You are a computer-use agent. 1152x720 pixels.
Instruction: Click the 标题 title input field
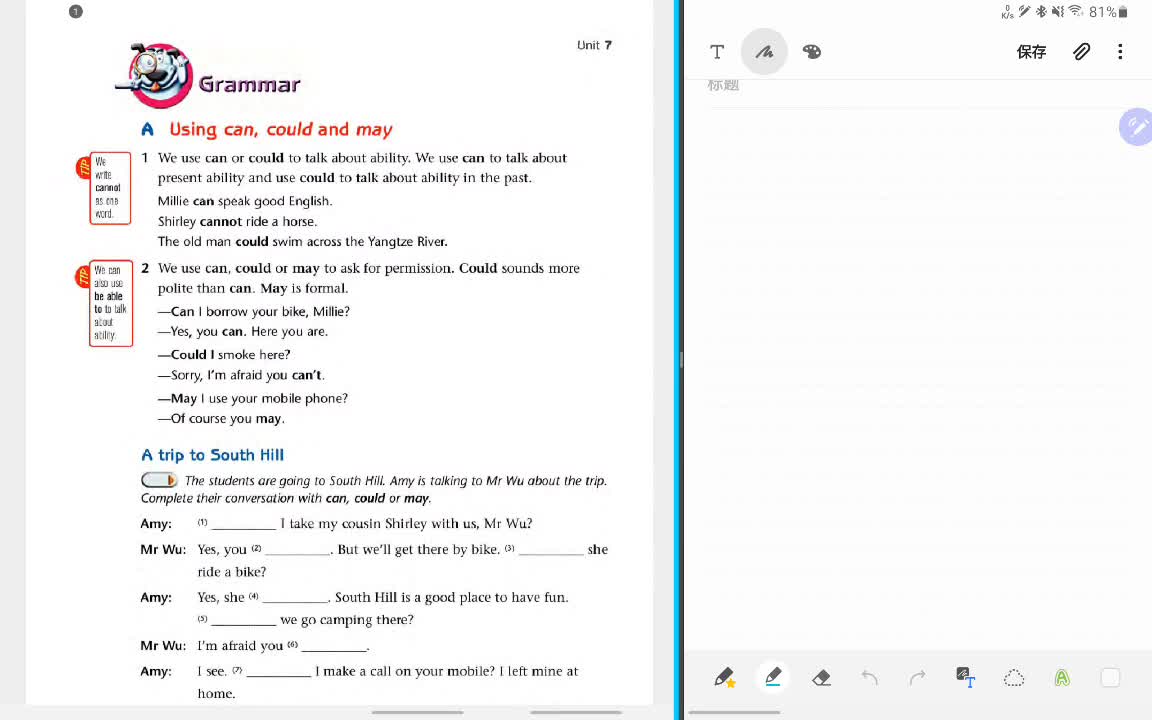[x=916, y=86]
